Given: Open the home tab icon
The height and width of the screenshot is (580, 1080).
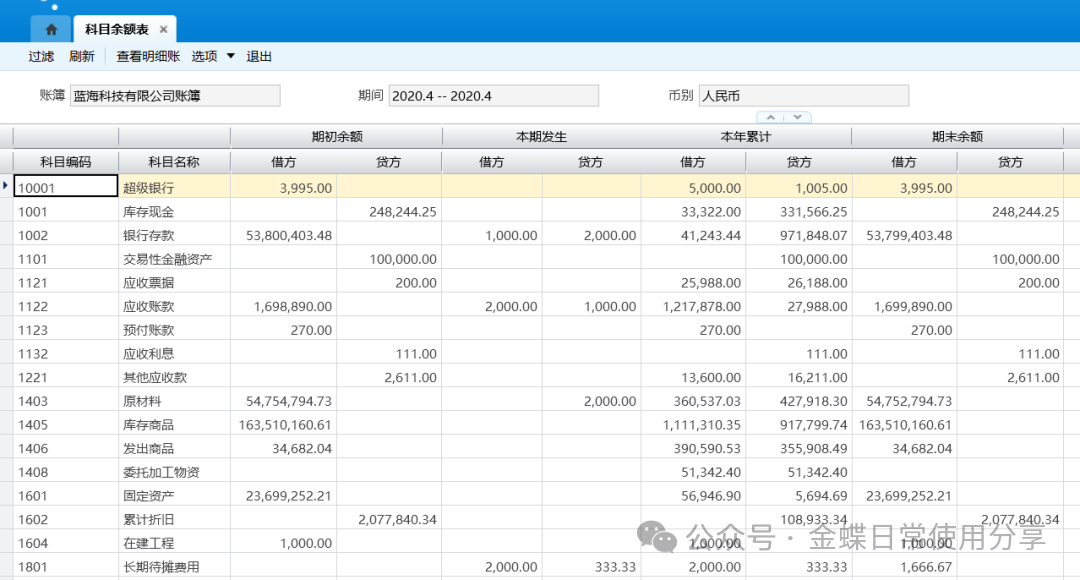Looking at the screenshot, I should 51,29.
